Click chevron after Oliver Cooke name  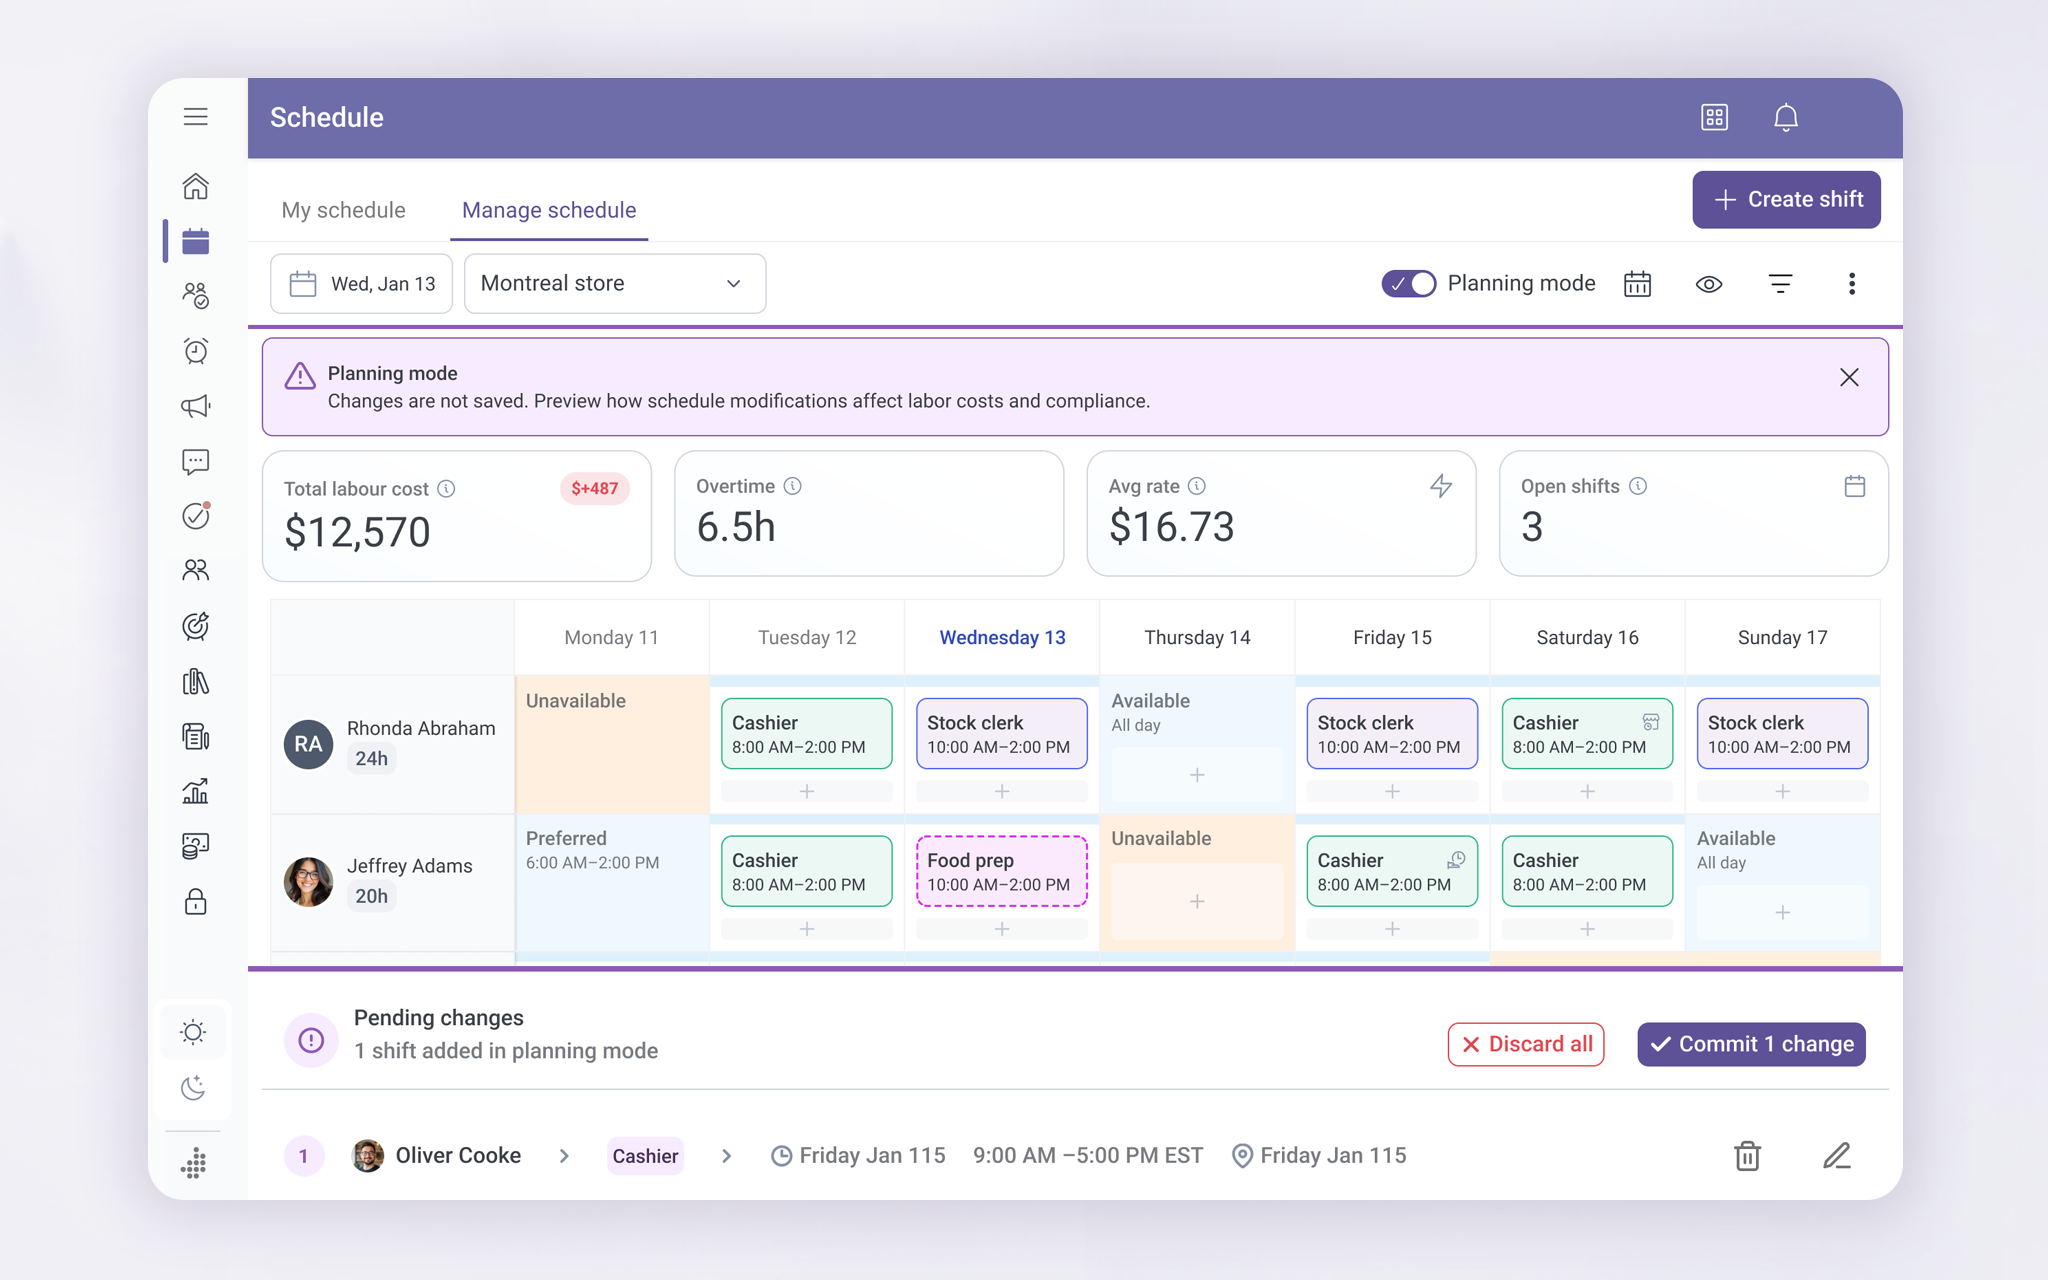(x=564, y=1156)
